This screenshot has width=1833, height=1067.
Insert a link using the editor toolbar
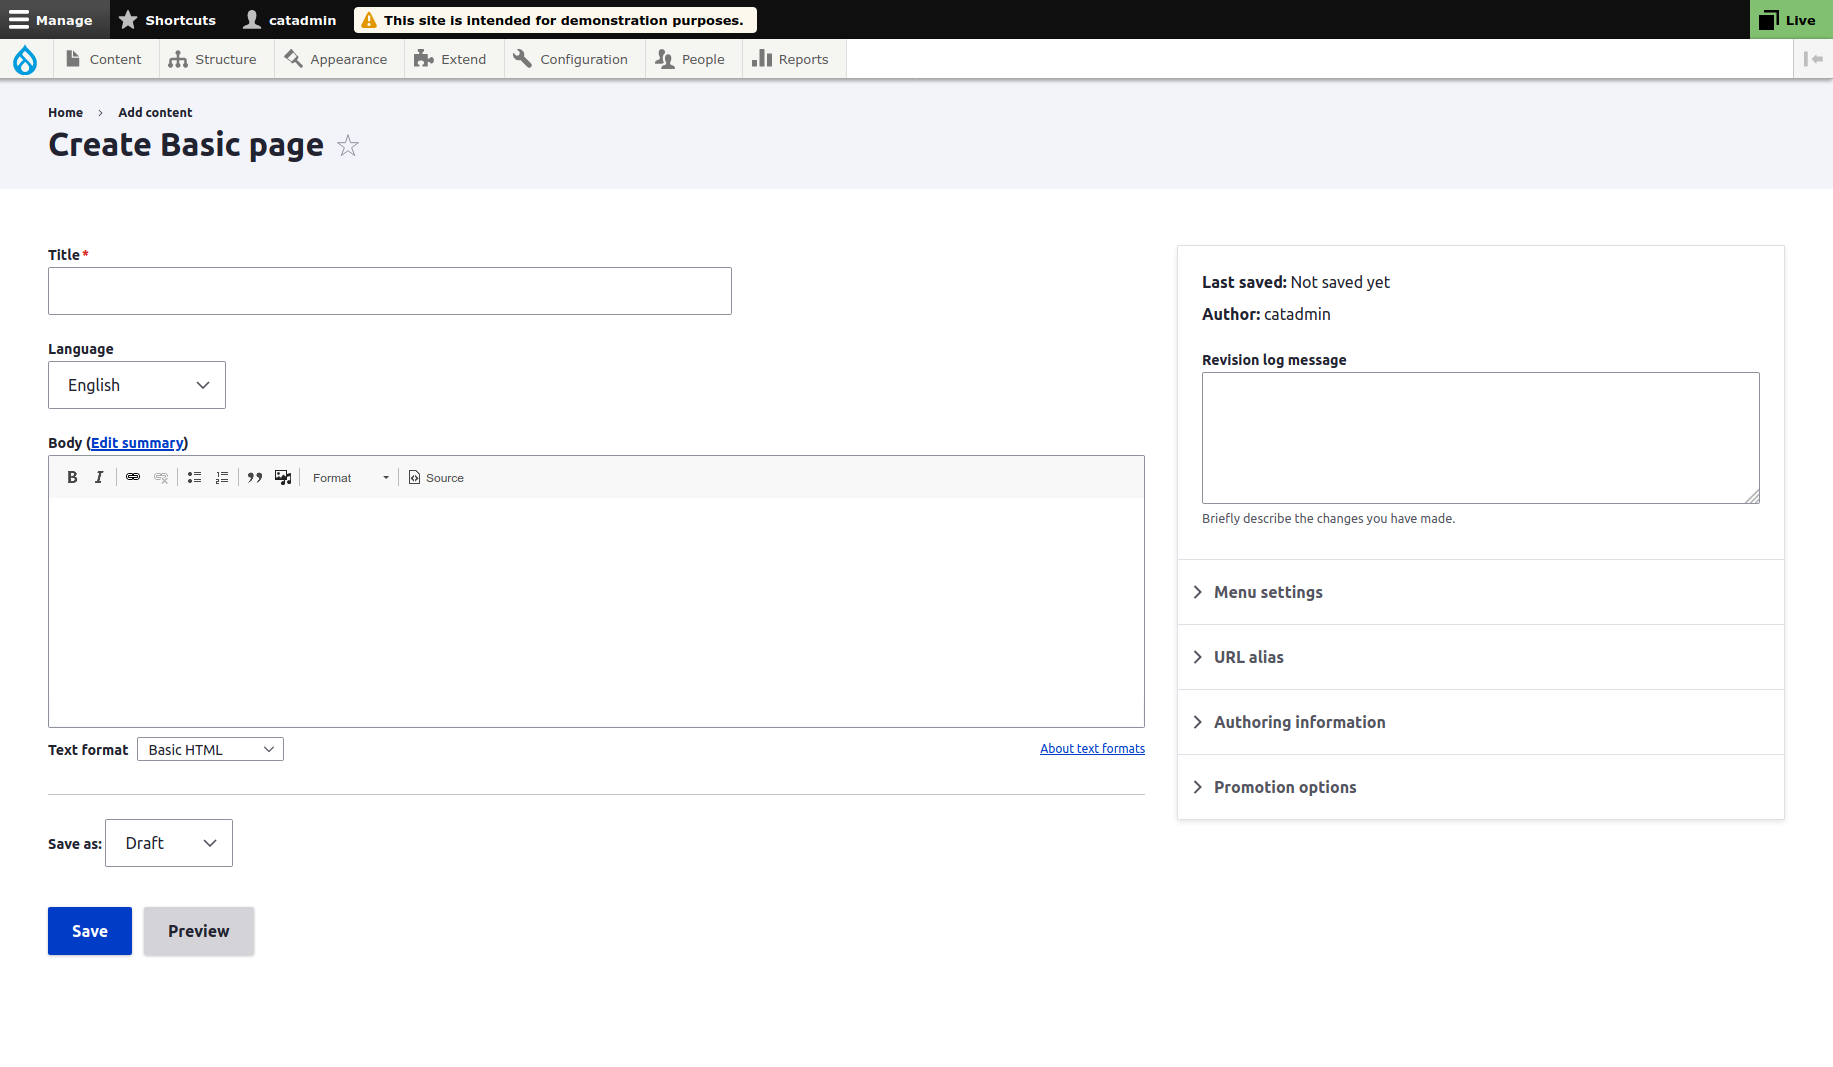tap(133, 477)
